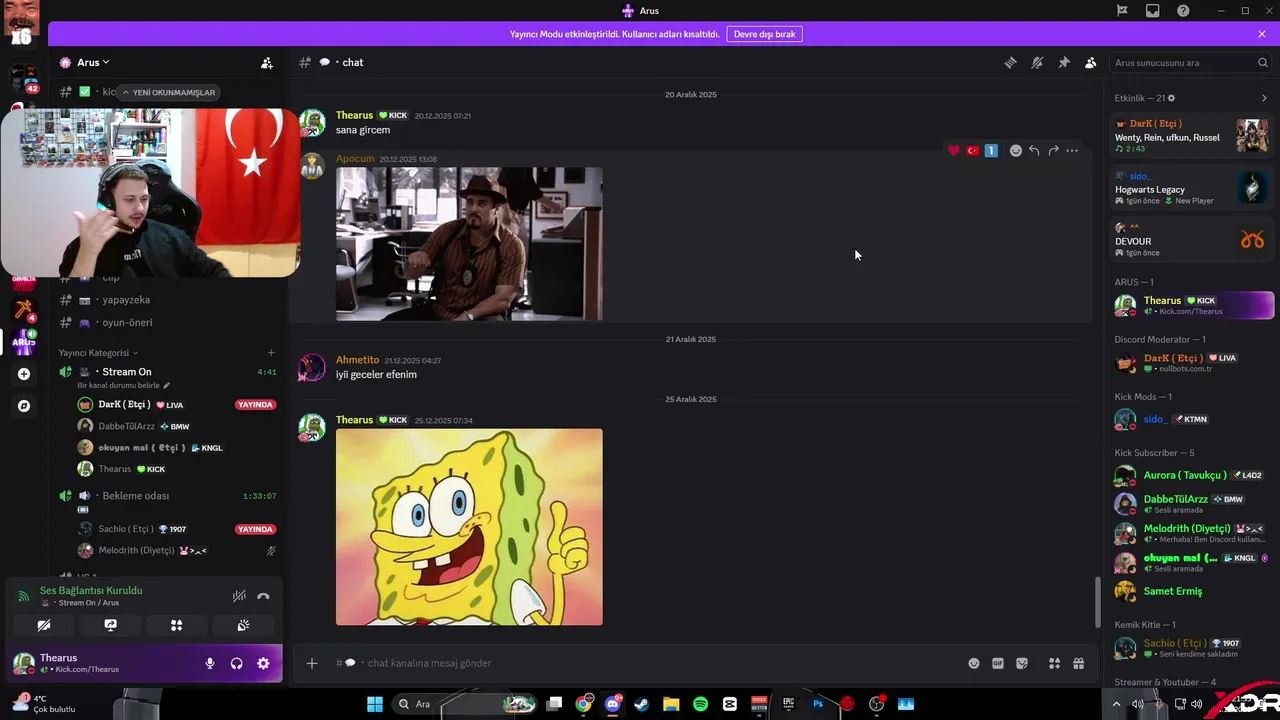Open pinned messages pin icon

(x=1064, y=62)
